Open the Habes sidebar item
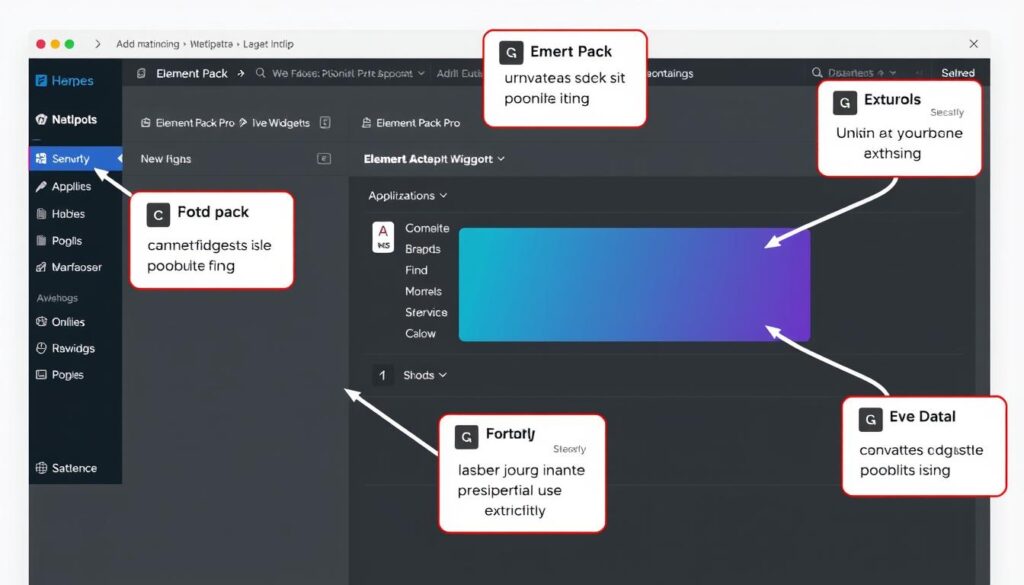This screenshot has width=1024, height=585. 61,213
